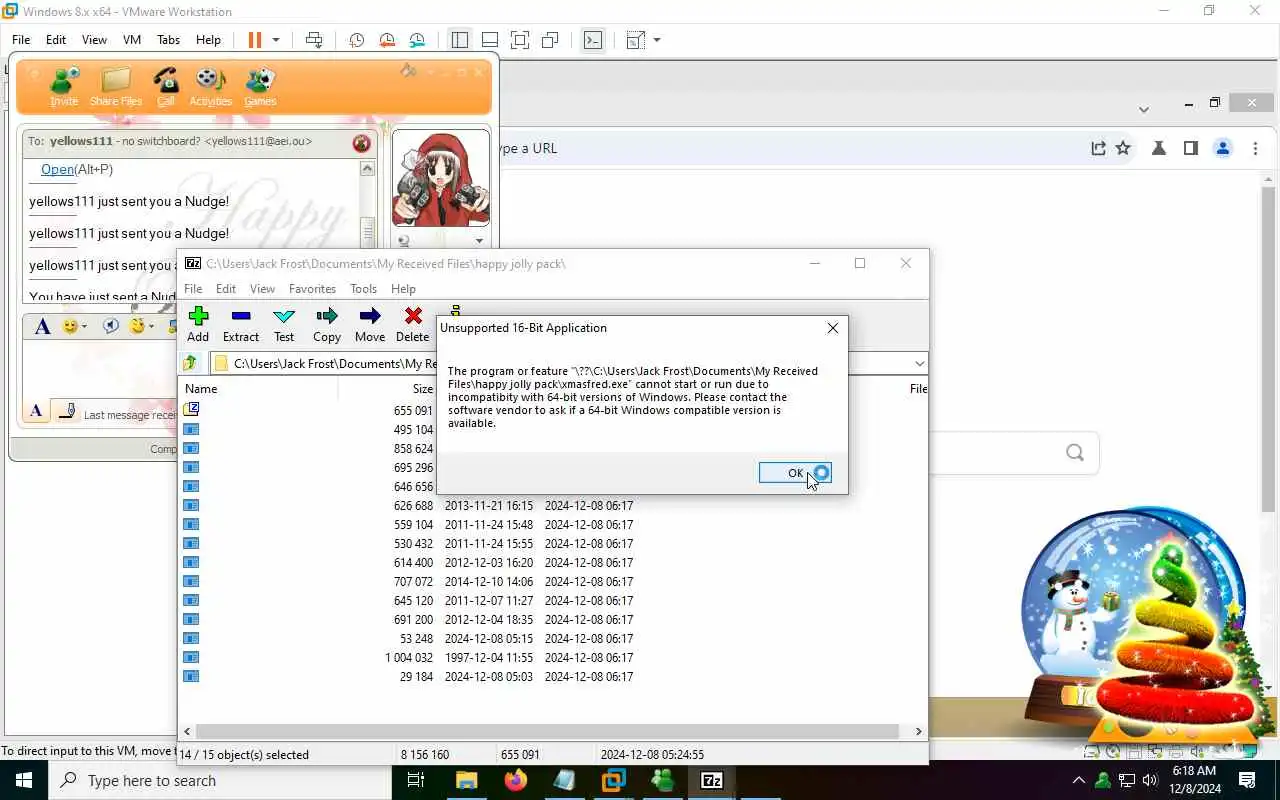Click the Delete button in 7-Zip toolbar
1280x800 pixels.
pyautogui.click(x=412, y=325)
